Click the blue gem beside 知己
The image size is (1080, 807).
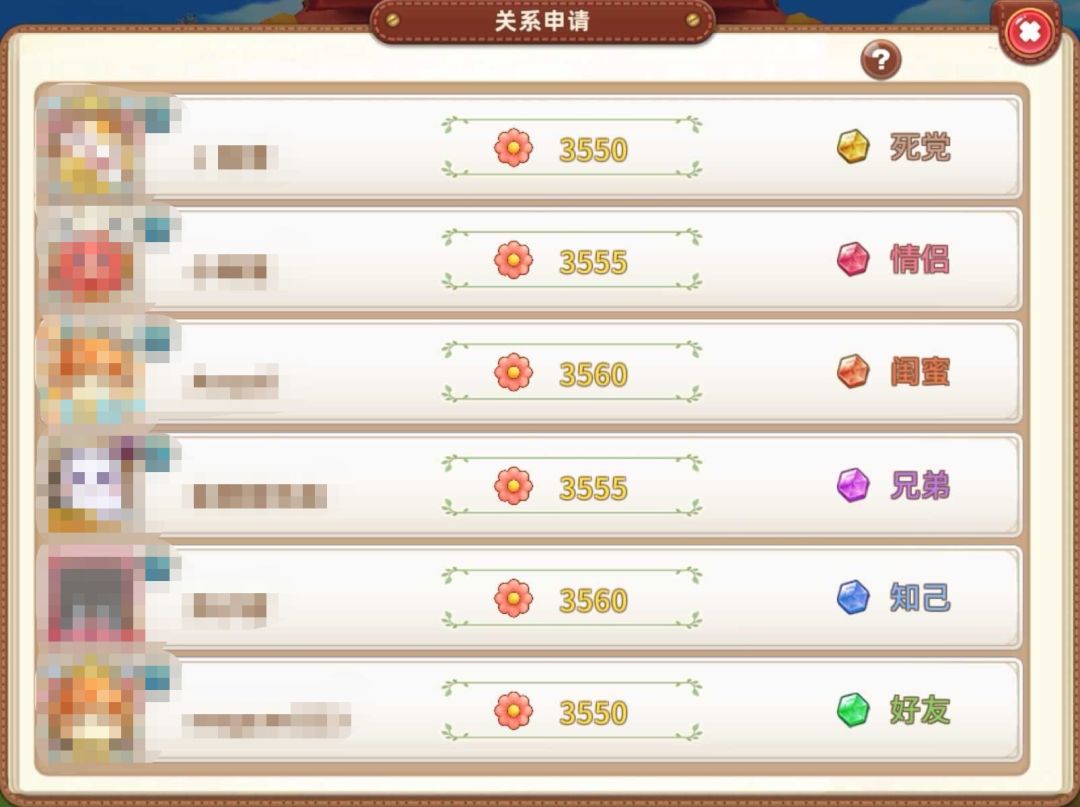853,598
